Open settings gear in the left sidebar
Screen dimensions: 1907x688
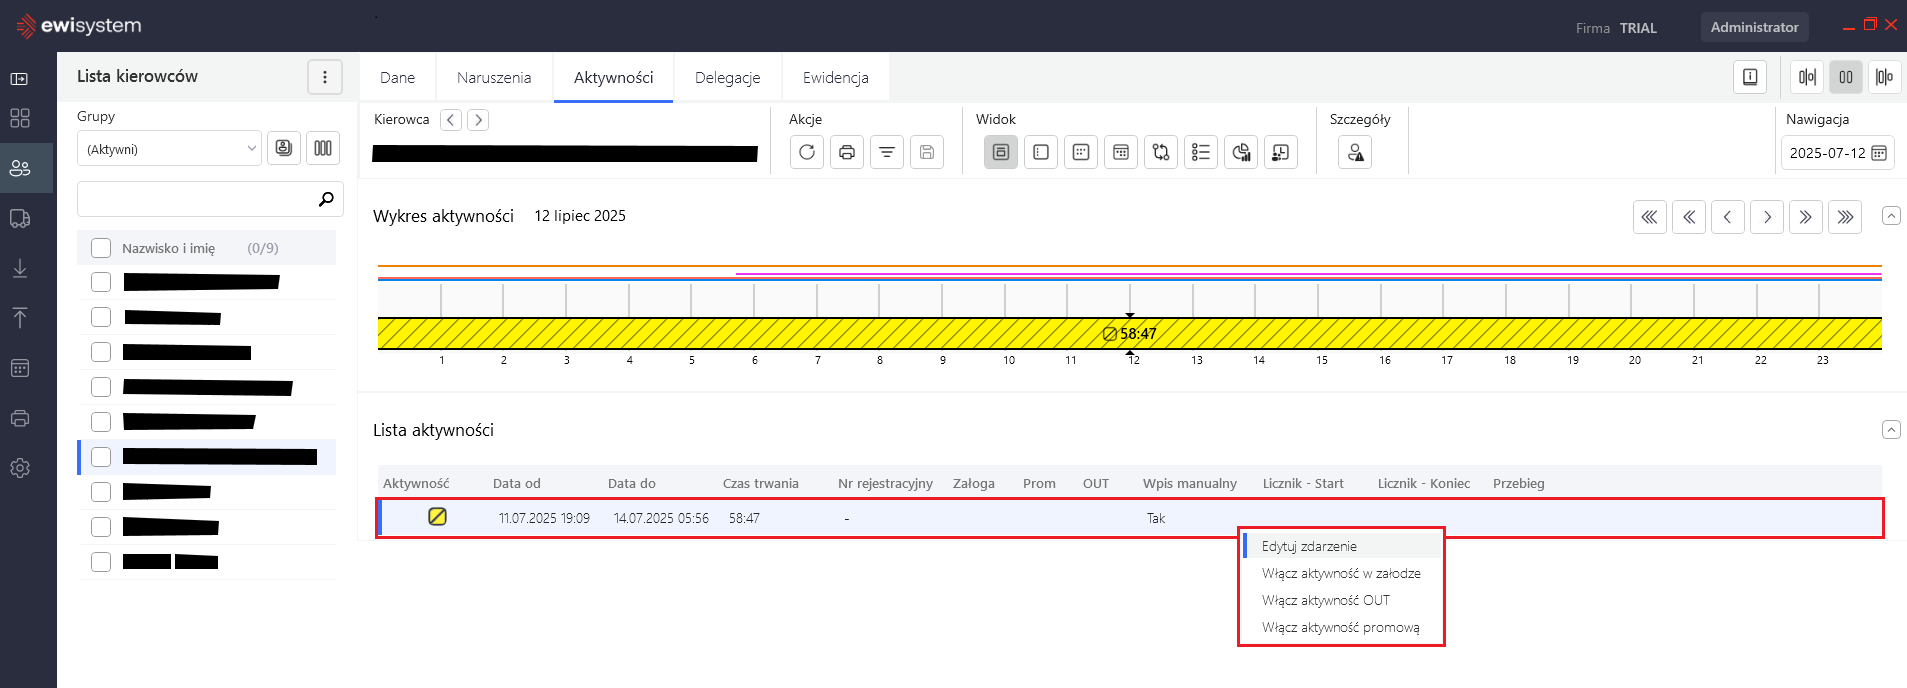tap(20, 468)
